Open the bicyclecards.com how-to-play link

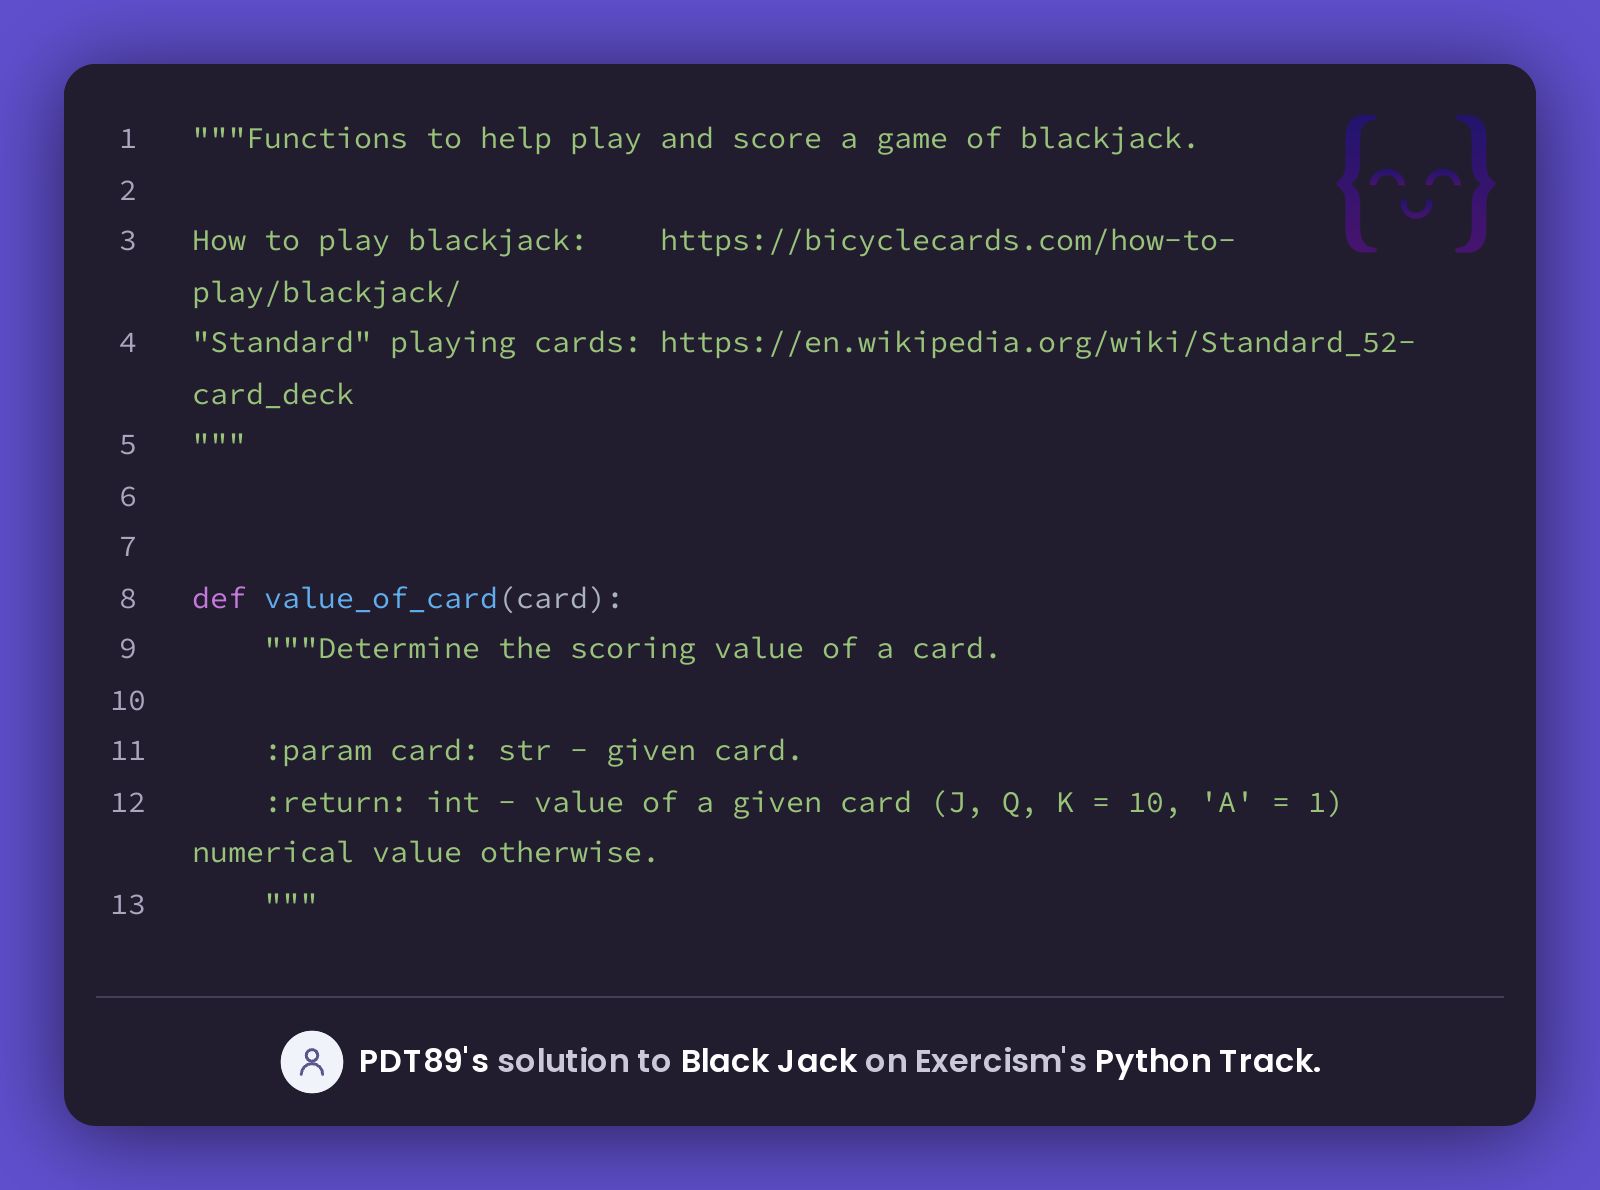point(948,240)
